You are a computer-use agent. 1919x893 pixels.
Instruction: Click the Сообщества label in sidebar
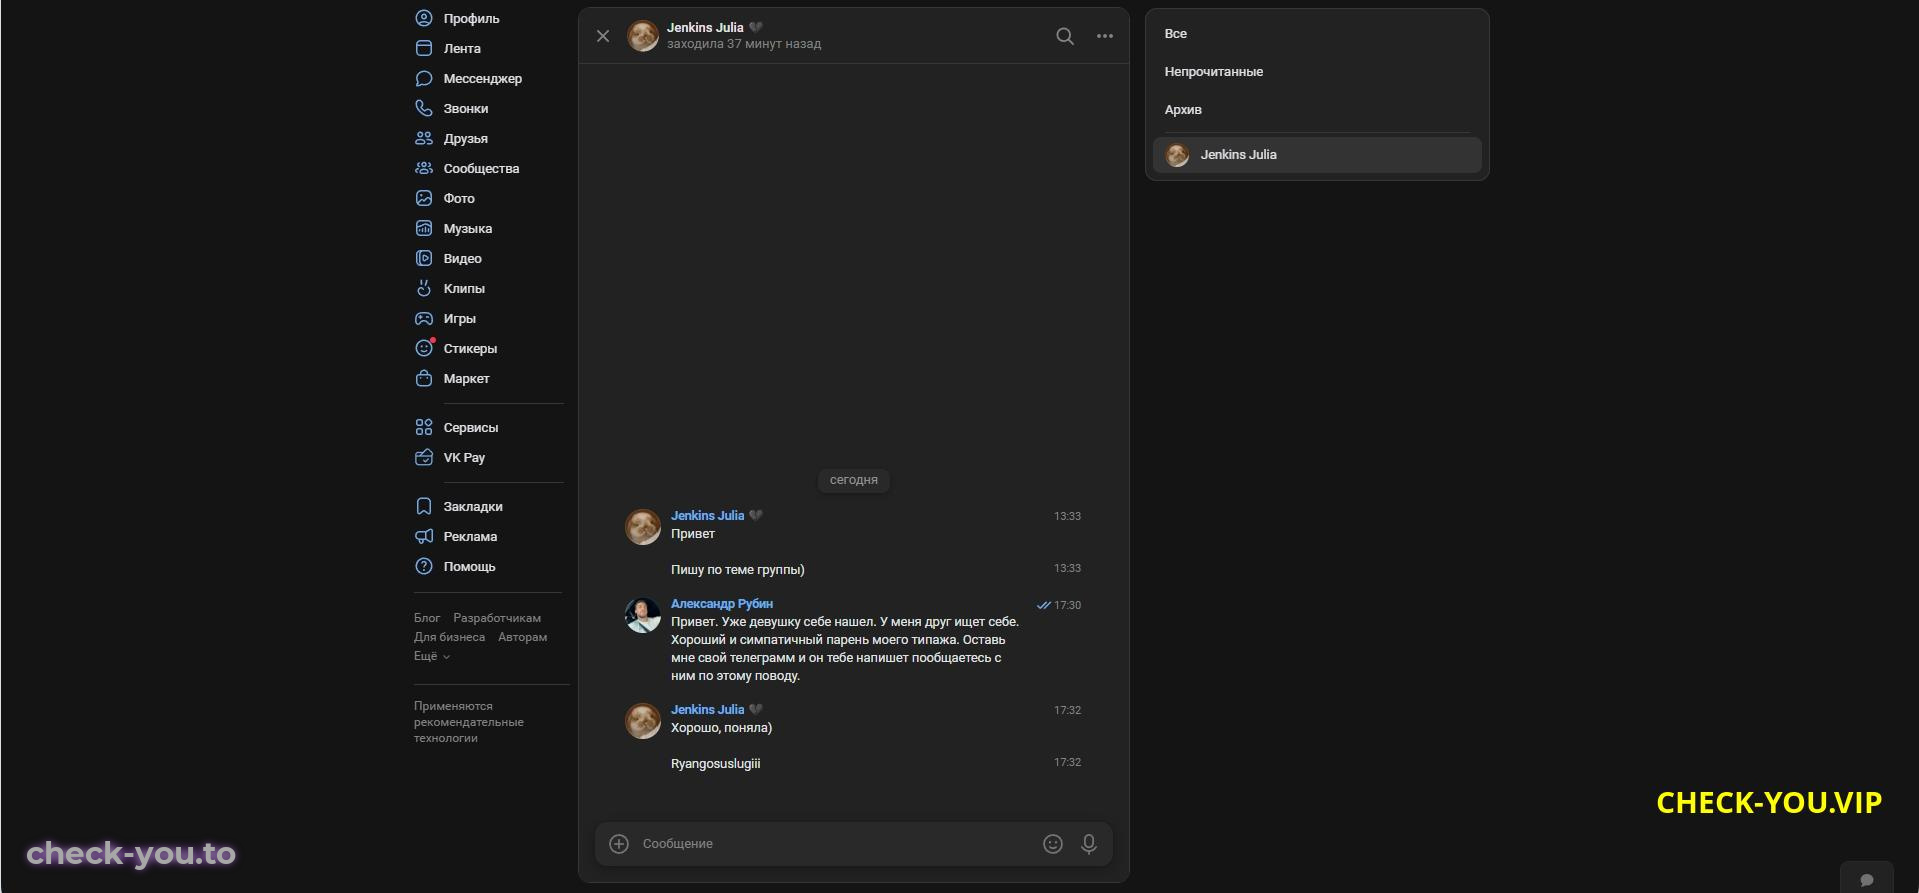(482, 168)
